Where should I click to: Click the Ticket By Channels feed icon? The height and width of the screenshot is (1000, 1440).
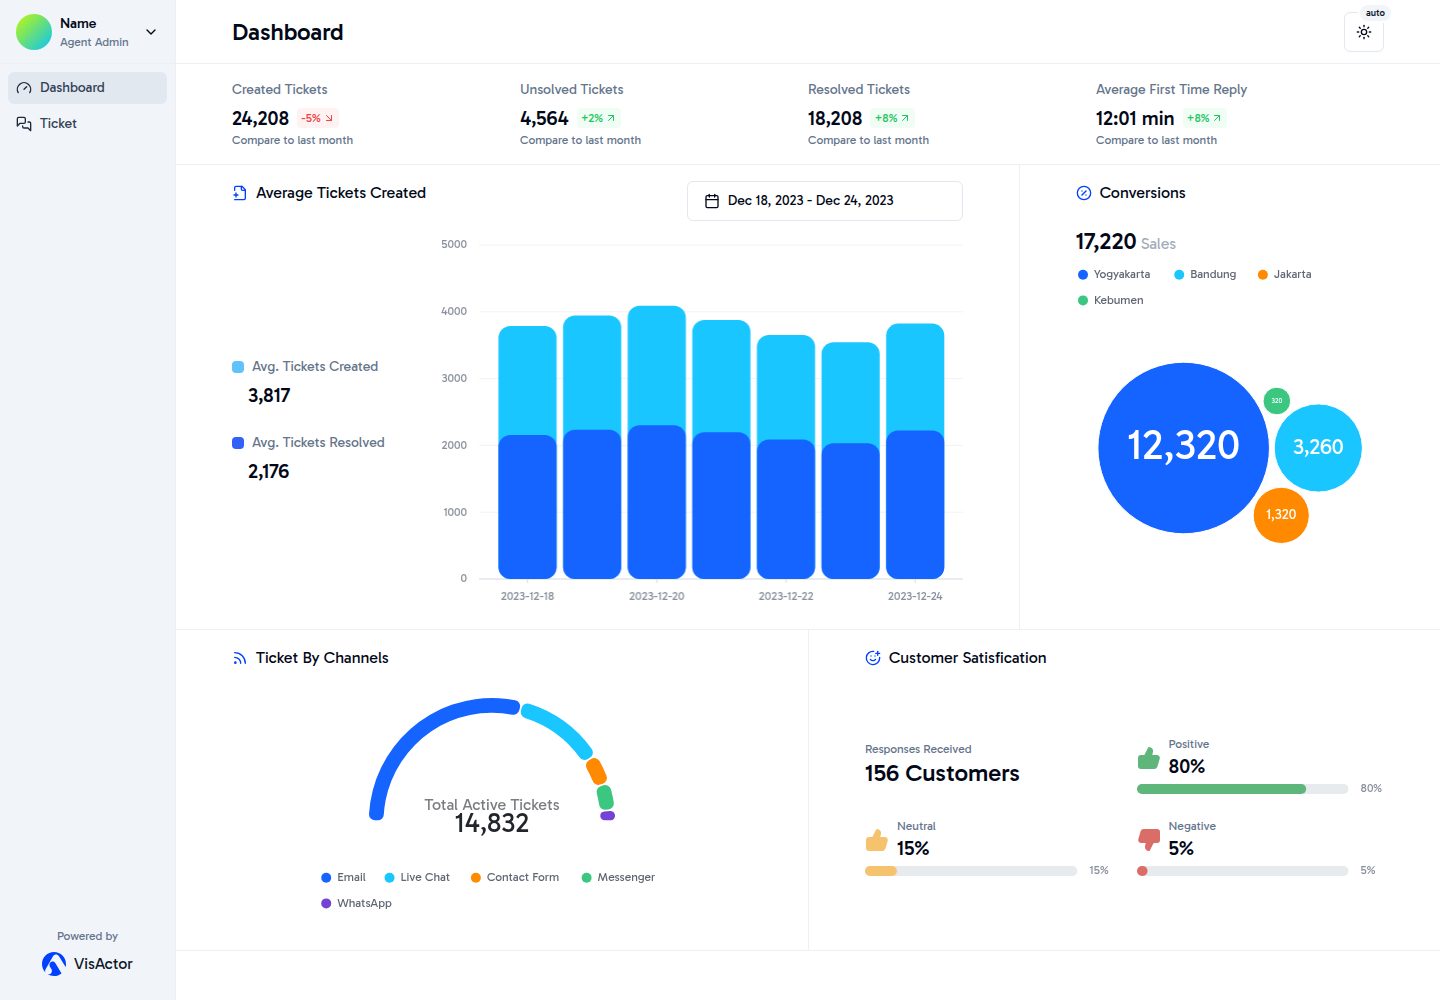pos(239,658)
